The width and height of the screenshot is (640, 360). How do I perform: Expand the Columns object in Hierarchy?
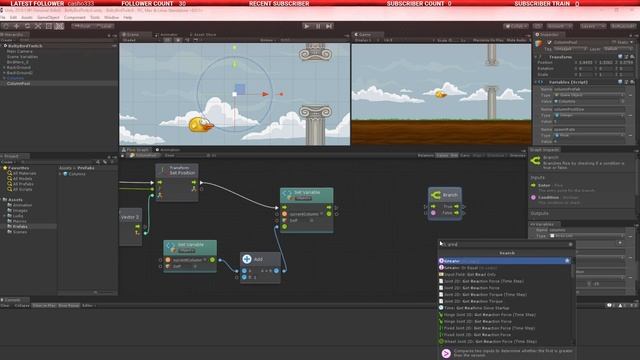point(4,78)
